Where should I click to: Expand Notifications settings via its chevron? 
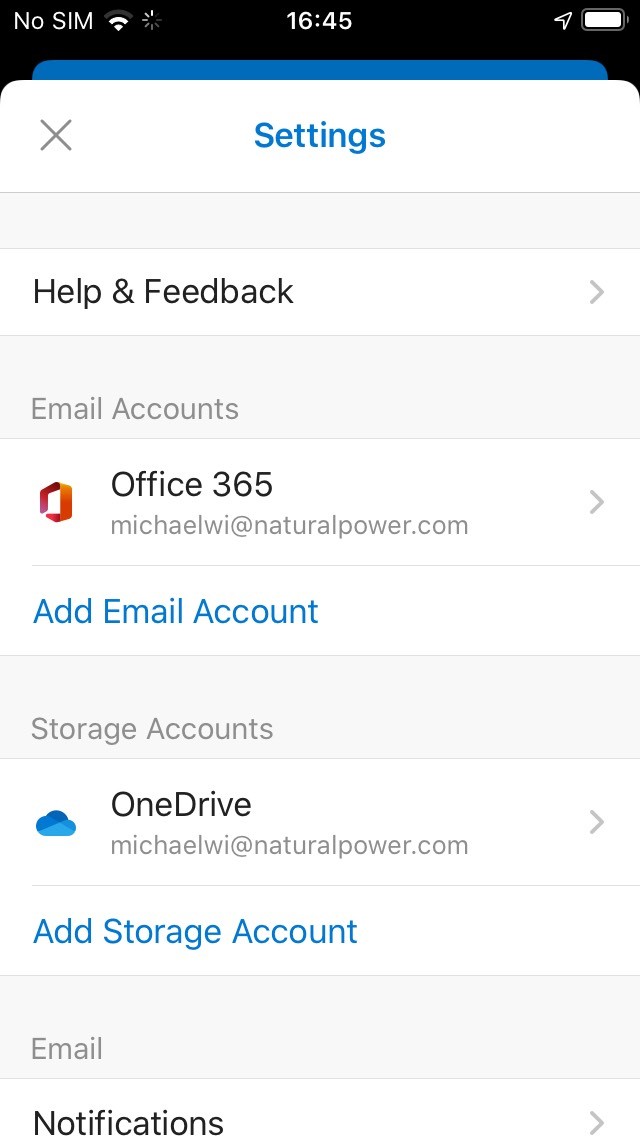coord(597,1121)
